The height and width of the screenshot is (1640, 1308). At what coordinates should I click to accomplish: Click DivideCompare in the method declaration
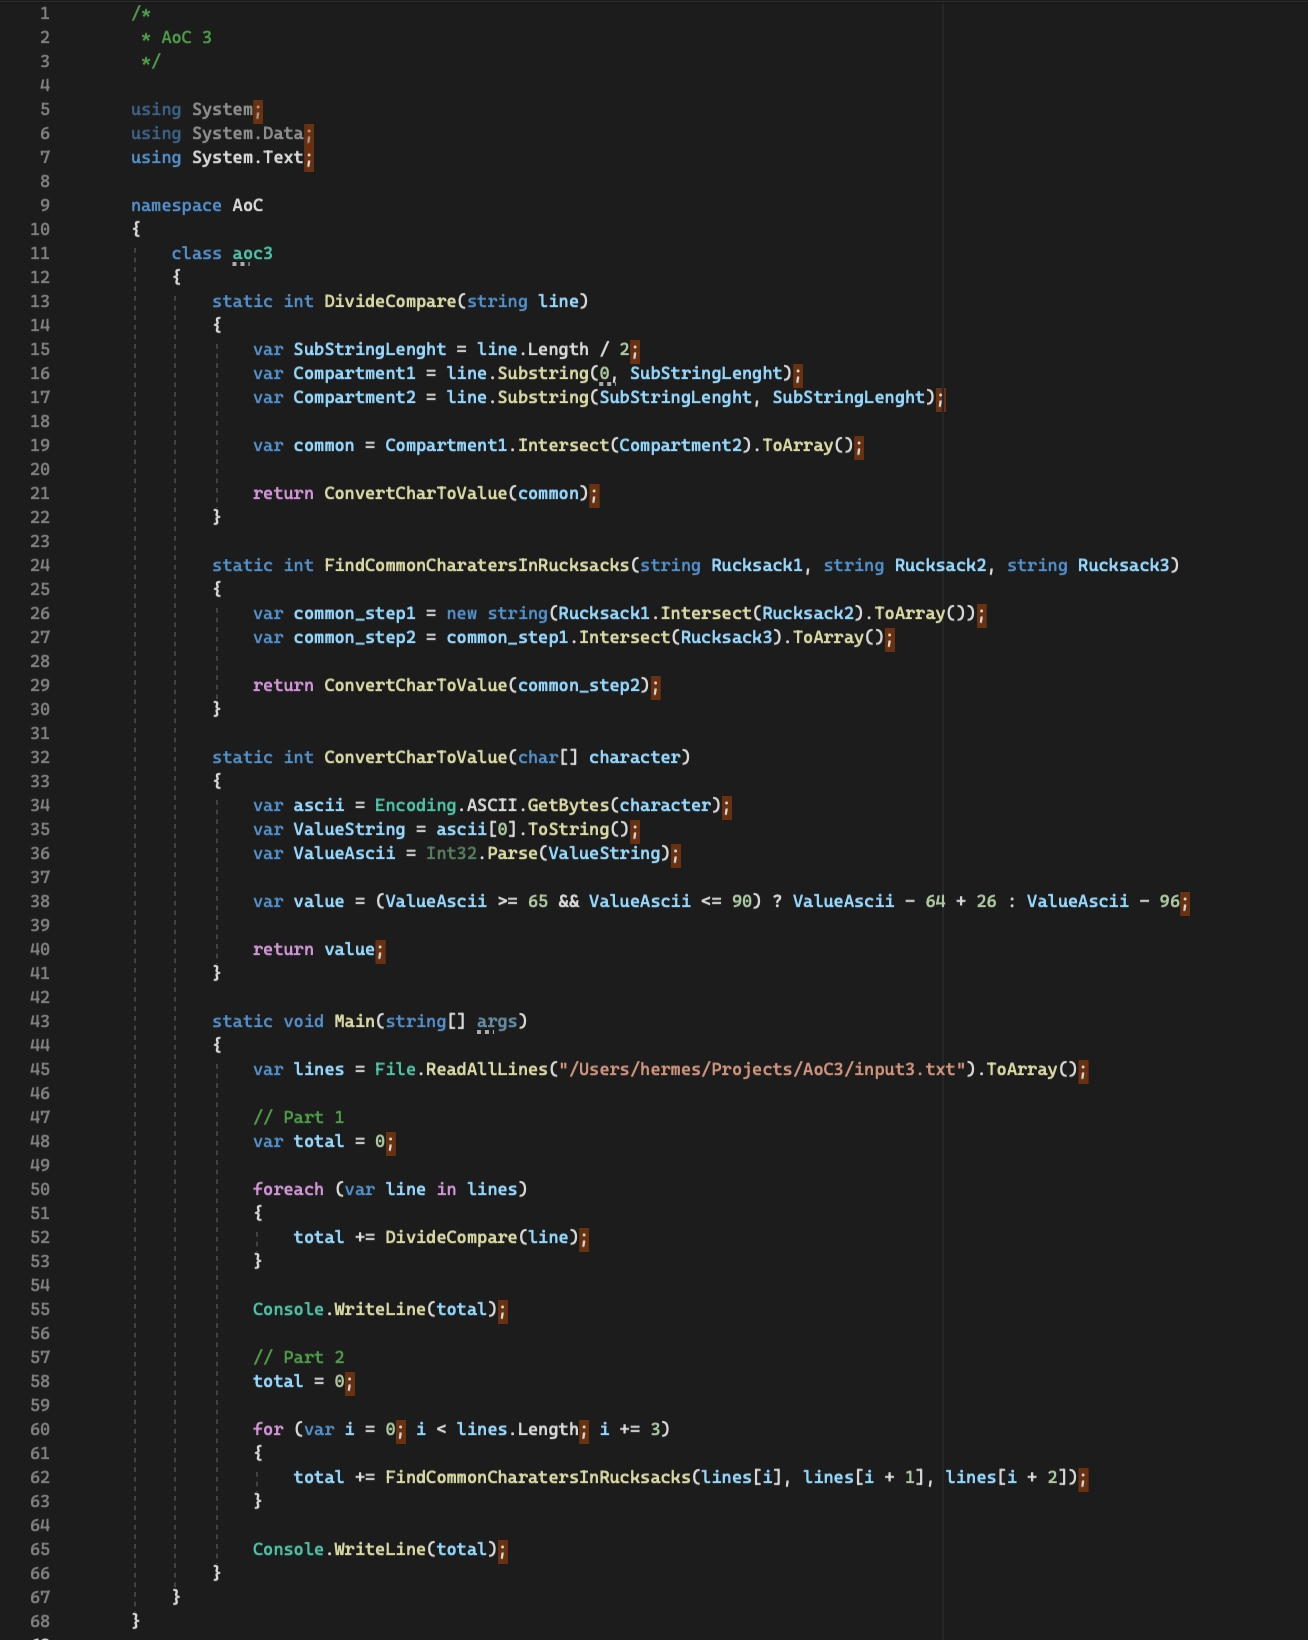[x=389, y=301]
